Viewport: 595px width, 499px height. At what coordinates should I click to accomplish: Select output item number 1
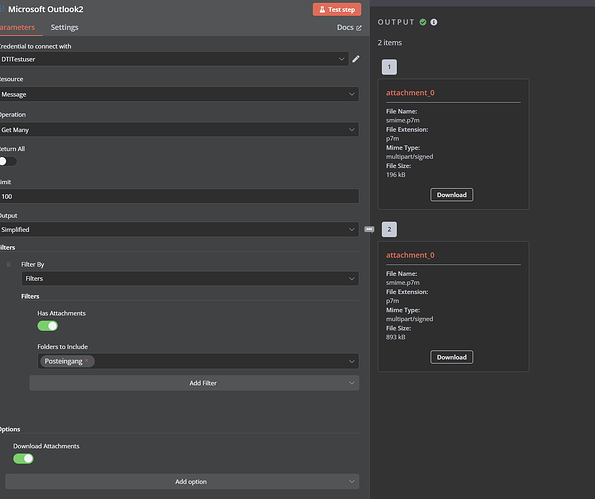pos(389,67)
